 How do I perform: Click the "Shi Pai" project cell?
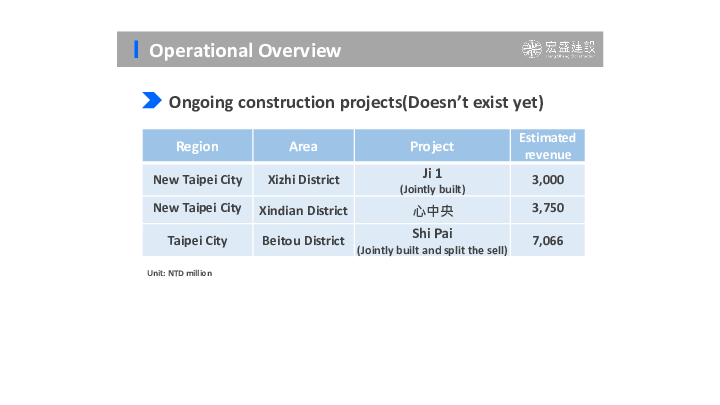432,240
